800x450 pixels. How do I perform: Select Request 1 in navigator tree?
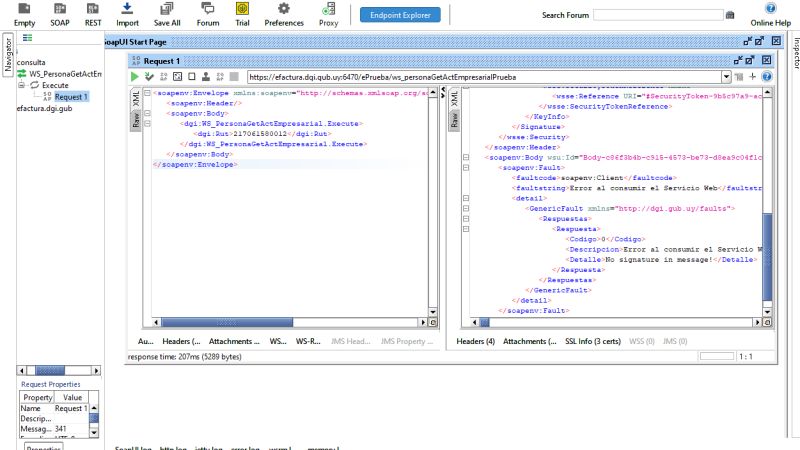click(x=71, y=96)
